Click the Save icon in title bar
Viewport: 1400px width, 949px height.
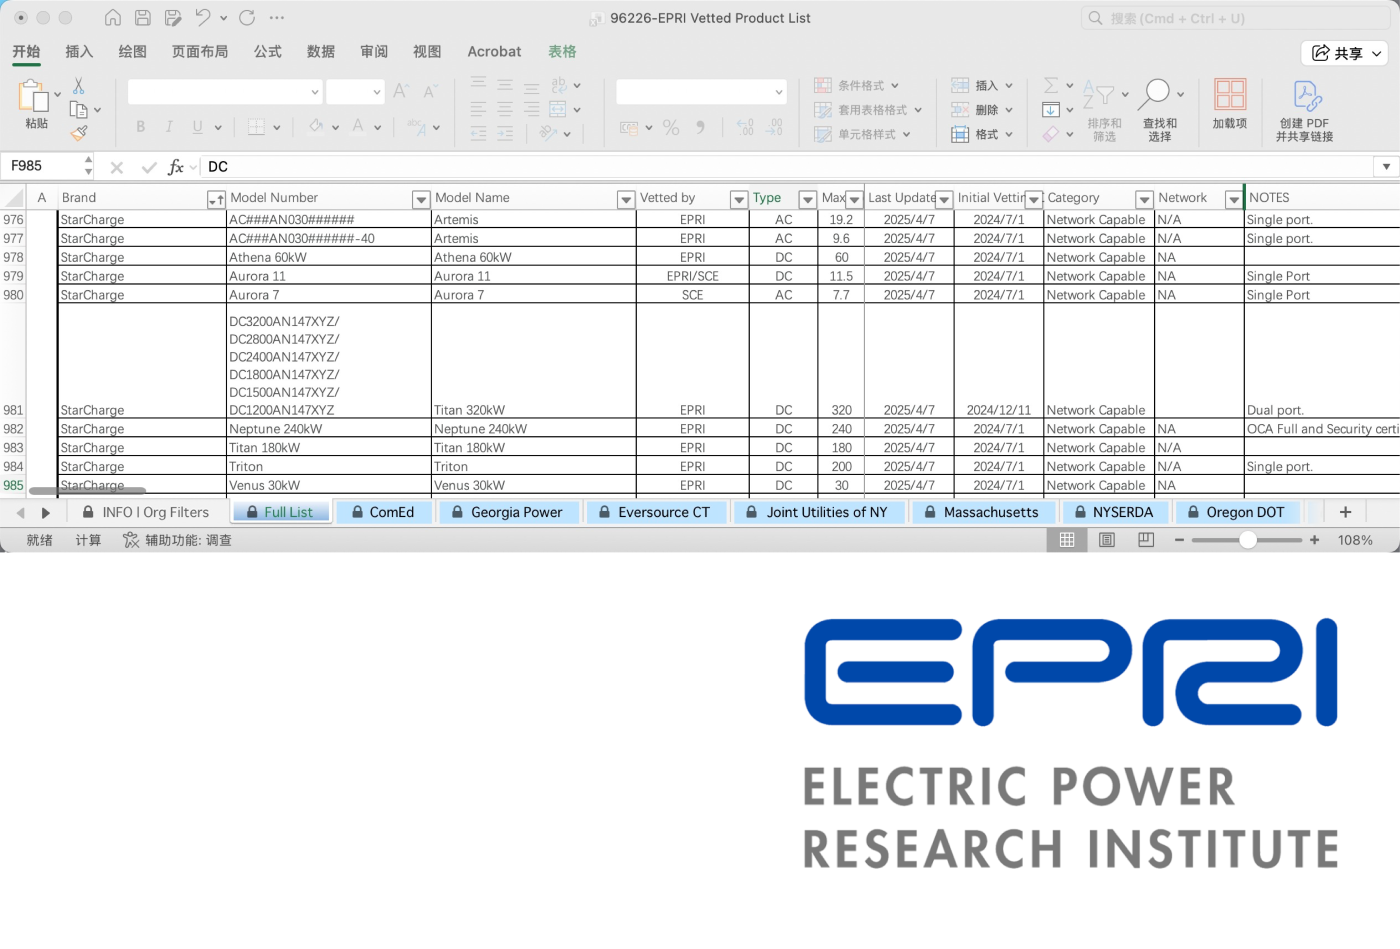143,18
